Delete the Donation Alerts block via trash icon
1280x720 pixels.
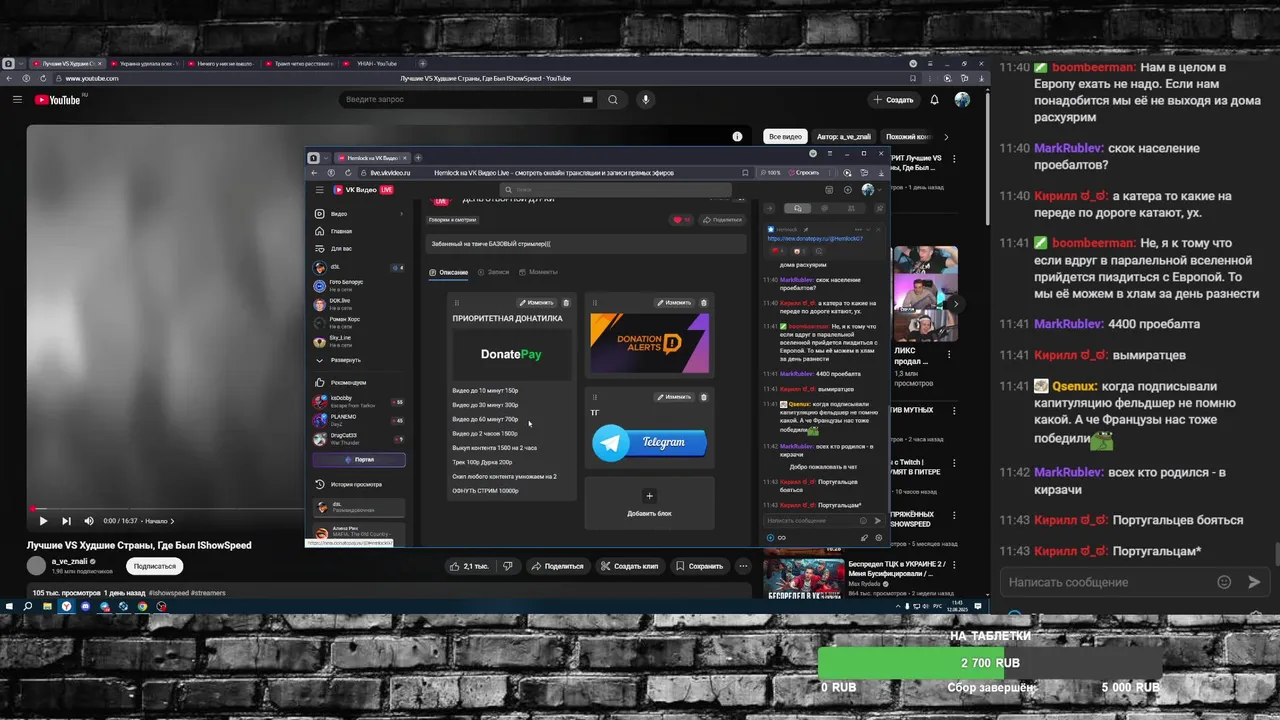click(x=703, y=302)
